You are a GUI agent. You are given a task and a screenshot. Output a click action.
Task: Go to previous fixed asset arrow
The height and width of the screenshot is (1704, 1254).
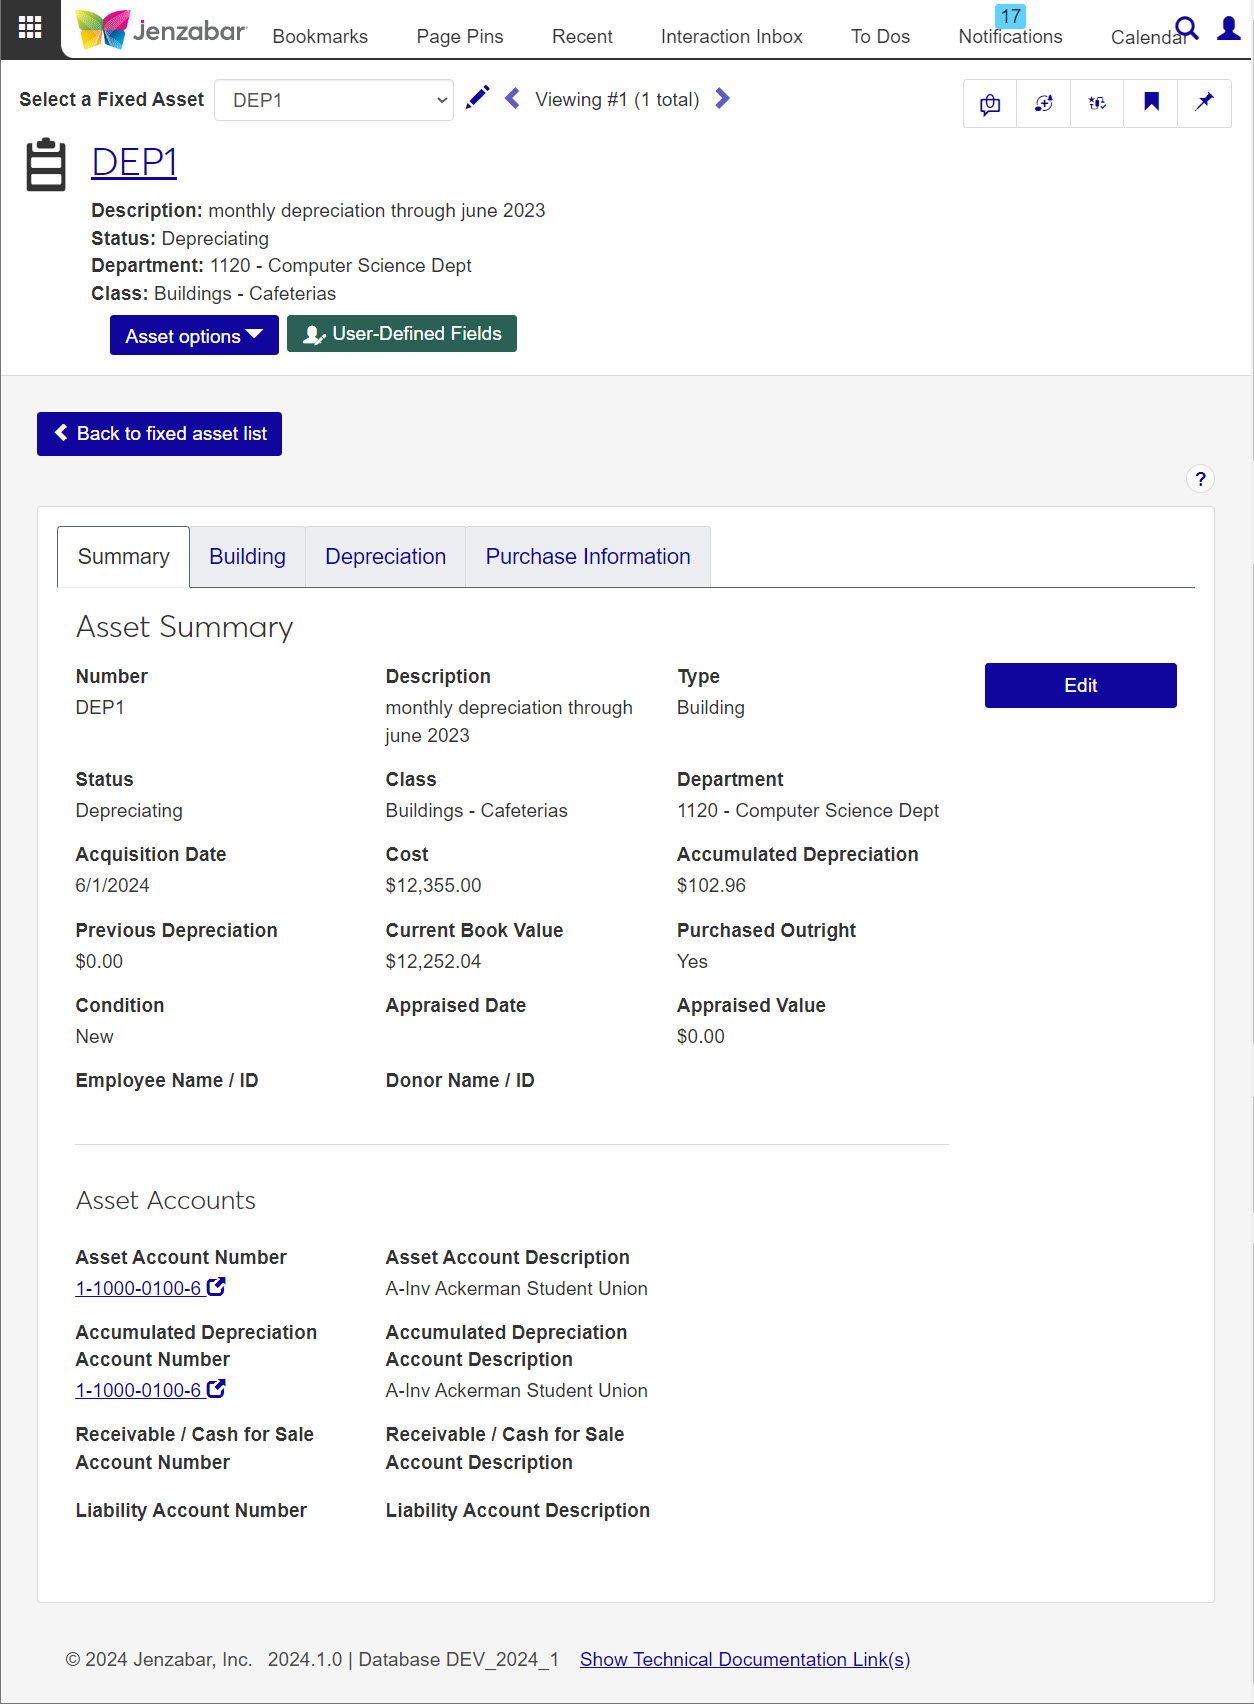pos(512,98)
